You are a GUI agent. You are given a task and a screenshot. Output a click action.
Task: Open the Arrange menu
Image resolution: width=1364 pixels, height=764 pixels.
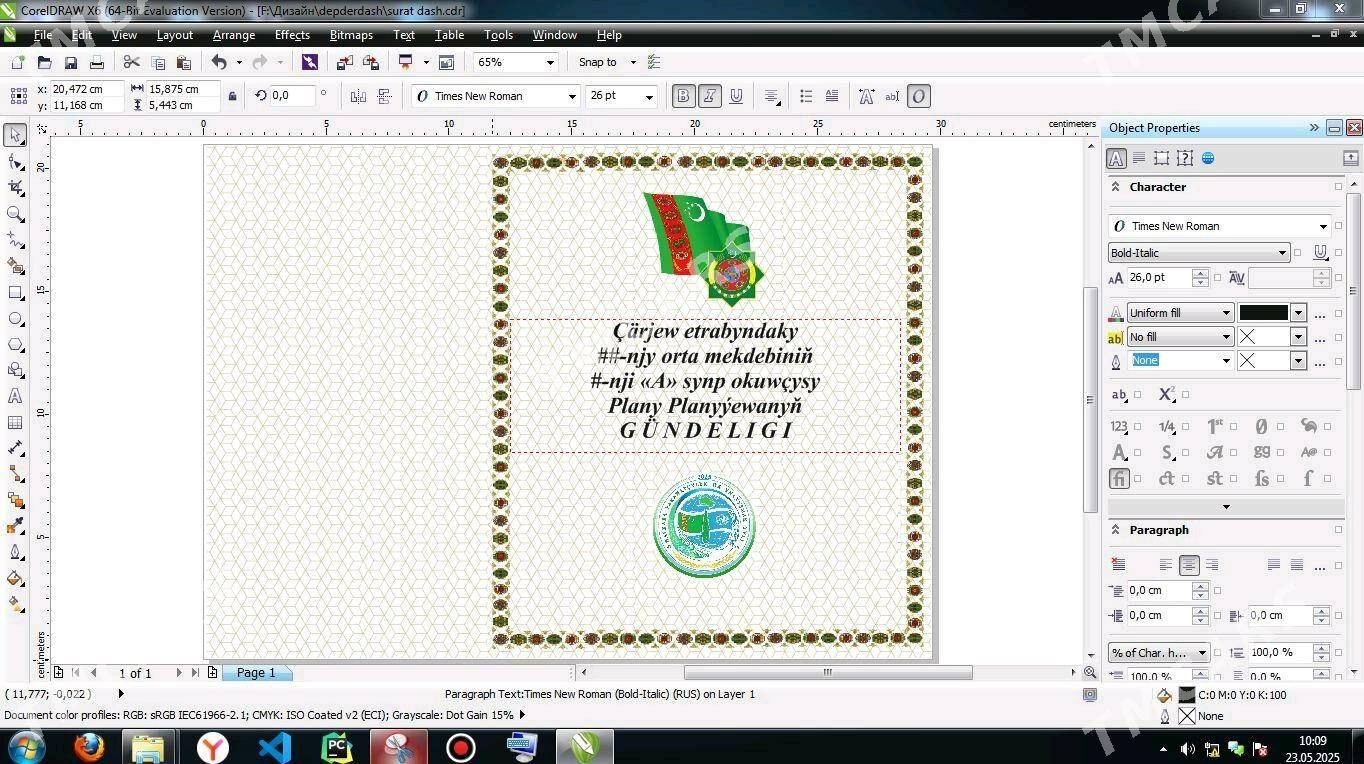coord(234,34)
